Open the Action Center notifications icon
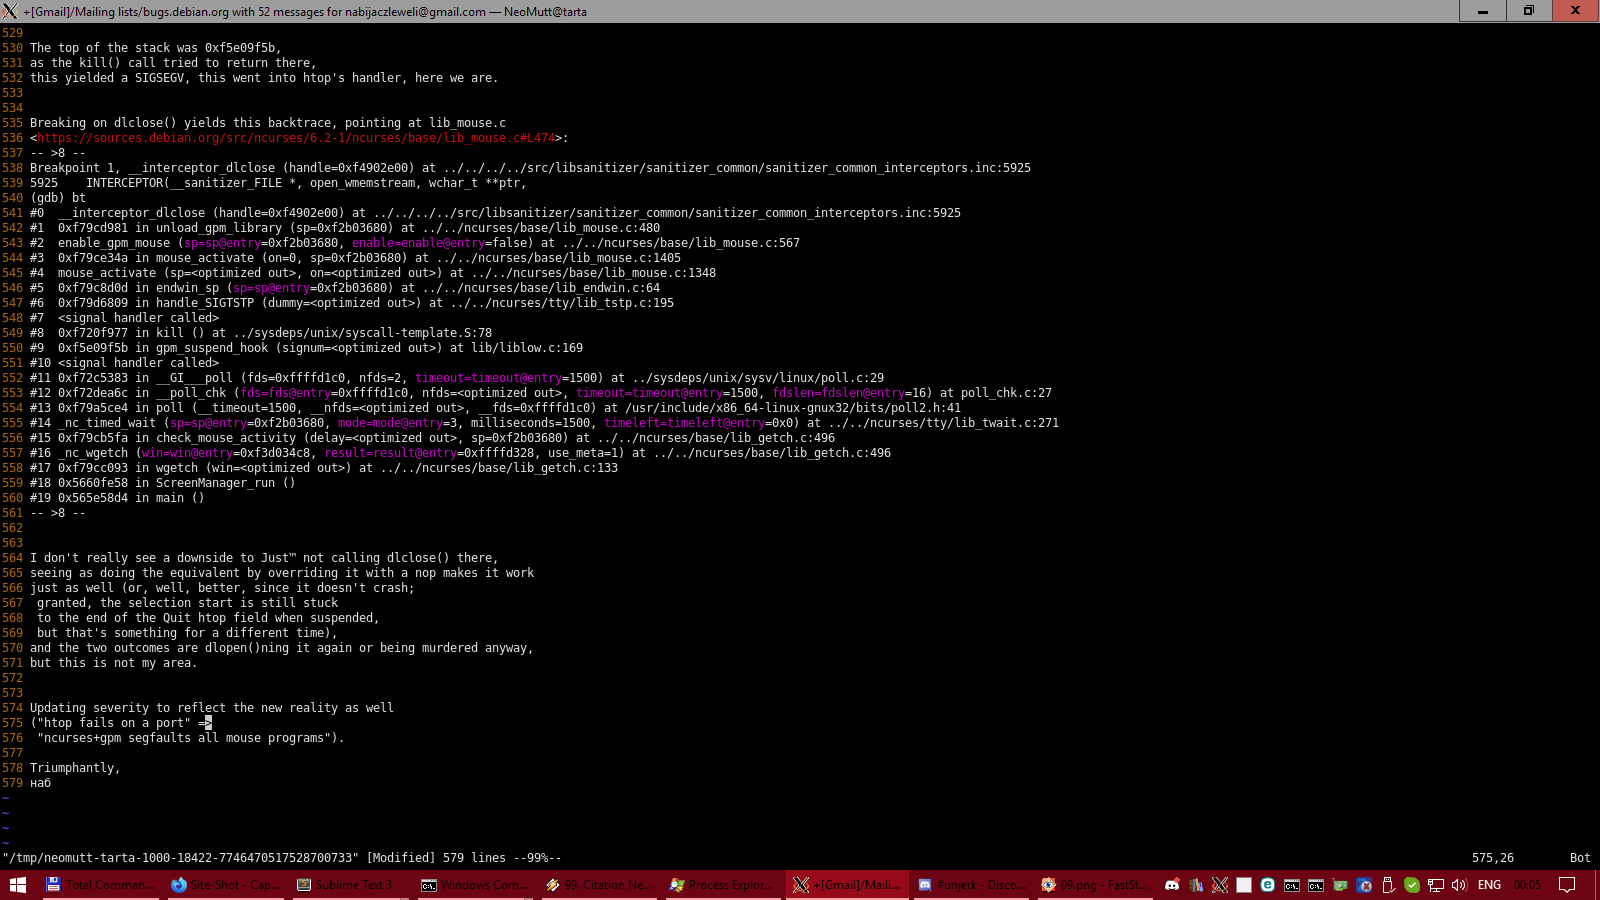 point(1567,885)
